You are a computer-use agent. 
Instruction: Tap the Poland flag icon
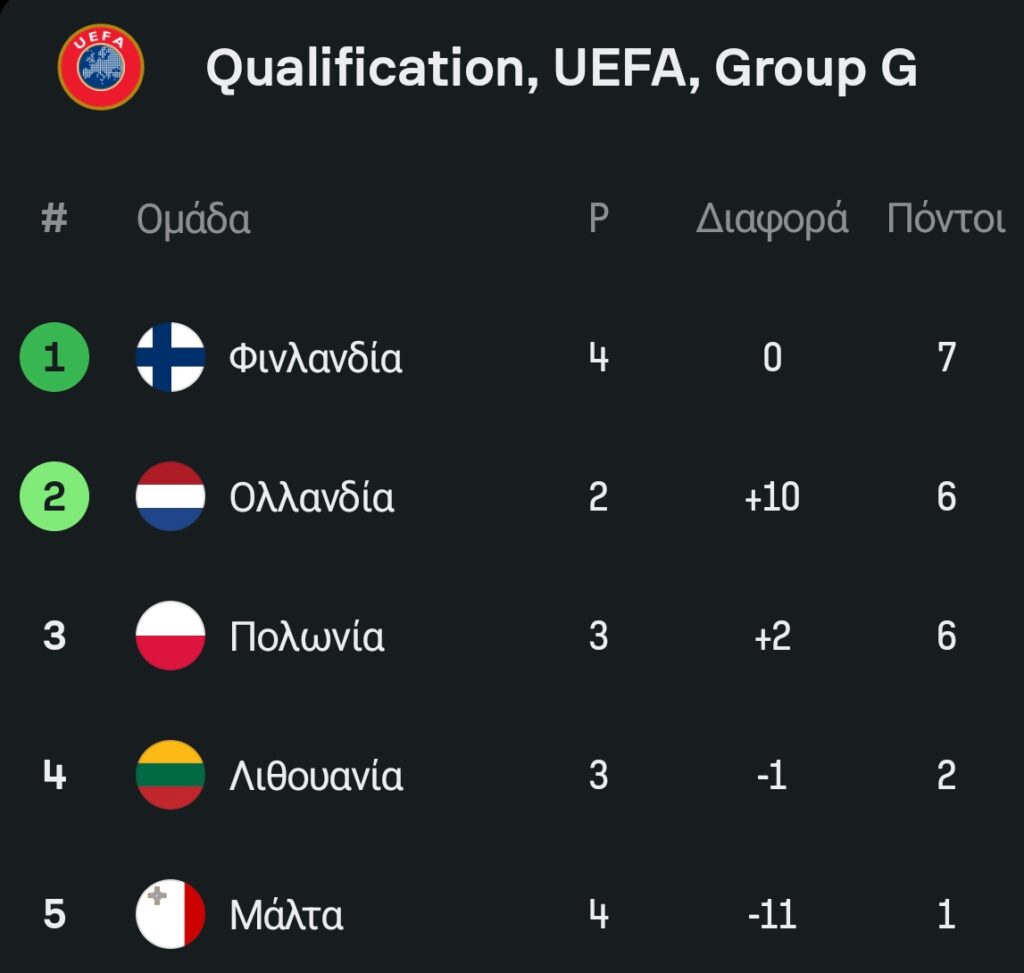170,636
